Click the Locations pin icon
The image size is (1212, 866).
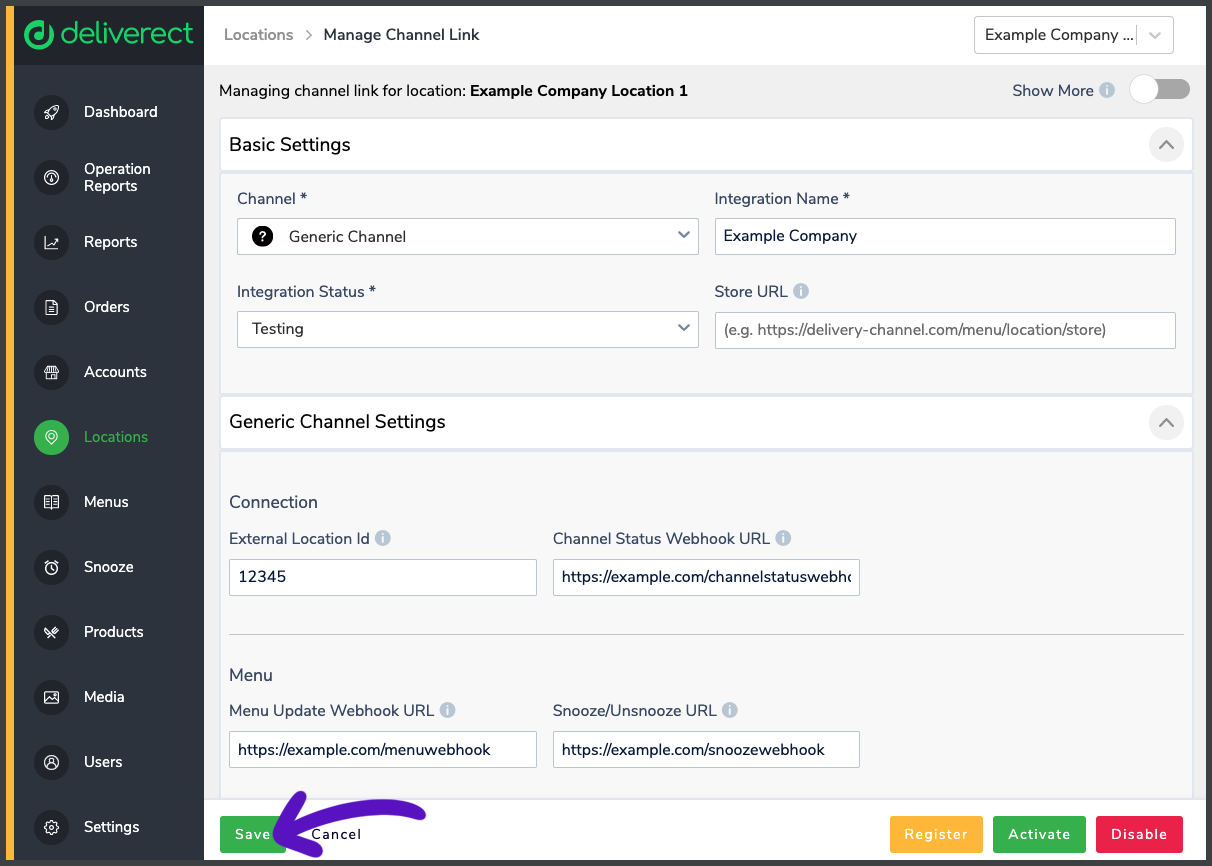51,437
